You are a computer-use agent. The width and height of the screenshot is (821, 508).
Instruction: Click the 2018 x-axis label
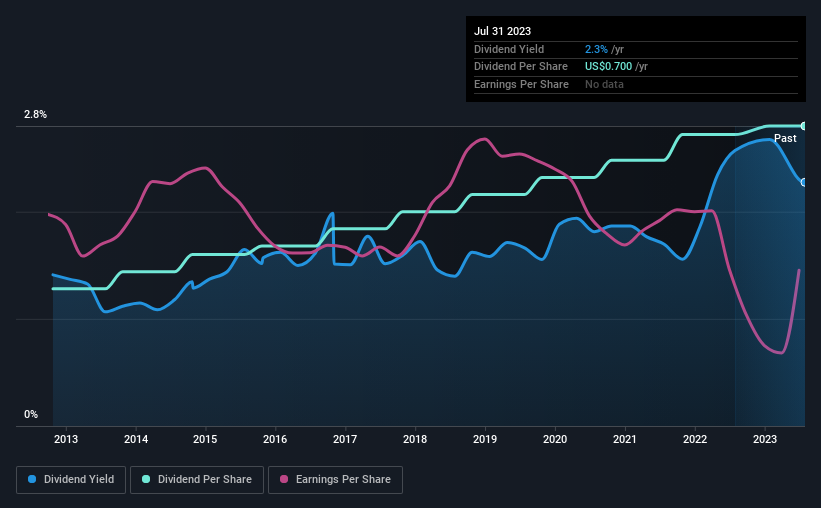415,439
